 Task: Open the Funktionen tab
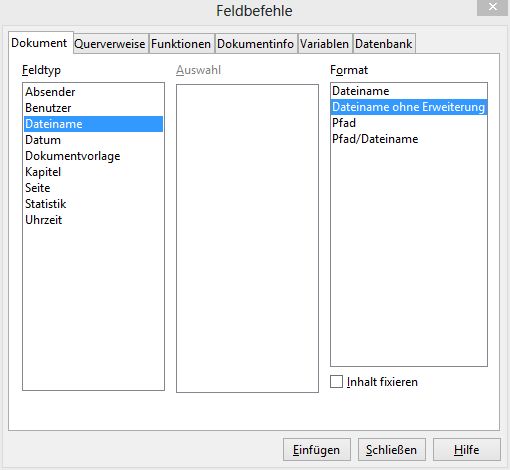181,44
